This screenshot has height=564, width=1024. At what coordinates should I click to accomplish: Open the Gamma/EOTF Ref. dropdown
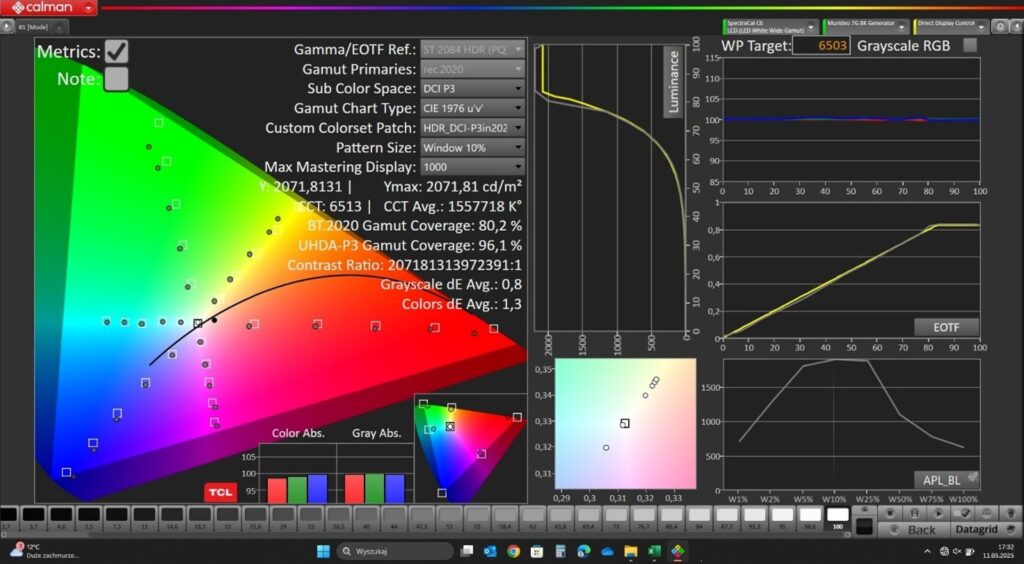(472, 49)
